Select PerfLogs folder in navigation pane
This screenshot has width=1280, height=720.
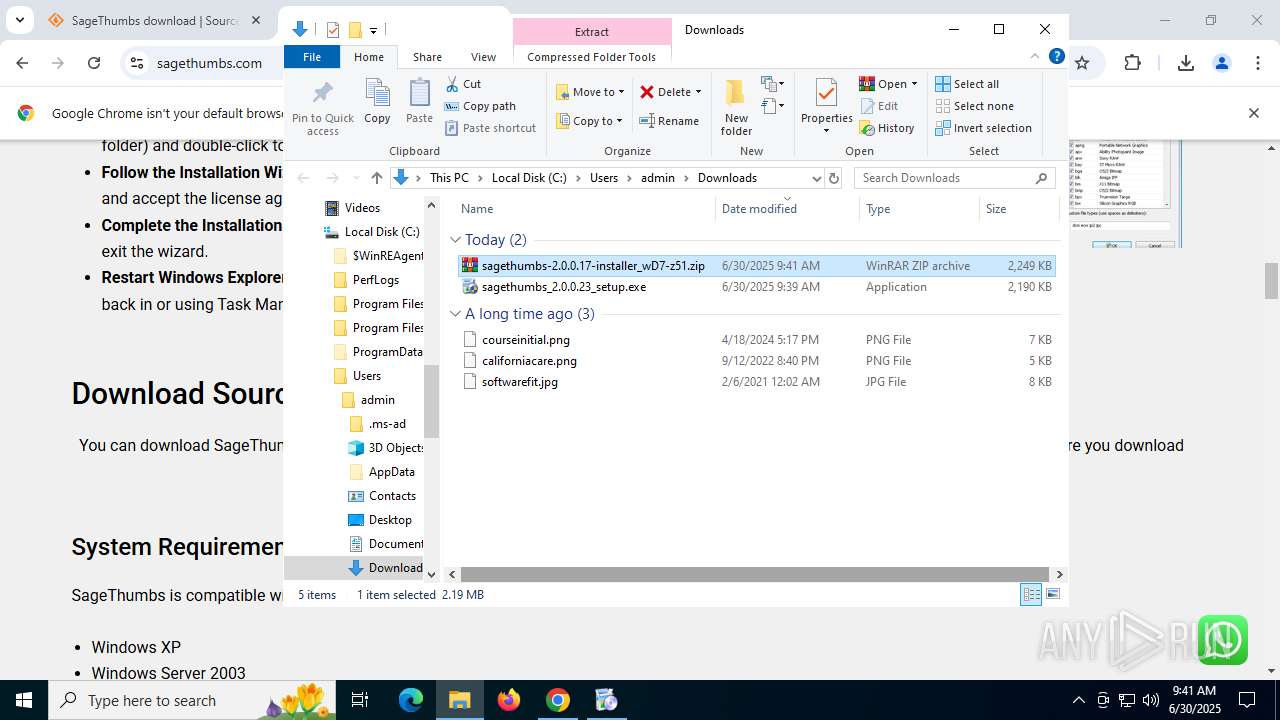(x=376, y=280)
